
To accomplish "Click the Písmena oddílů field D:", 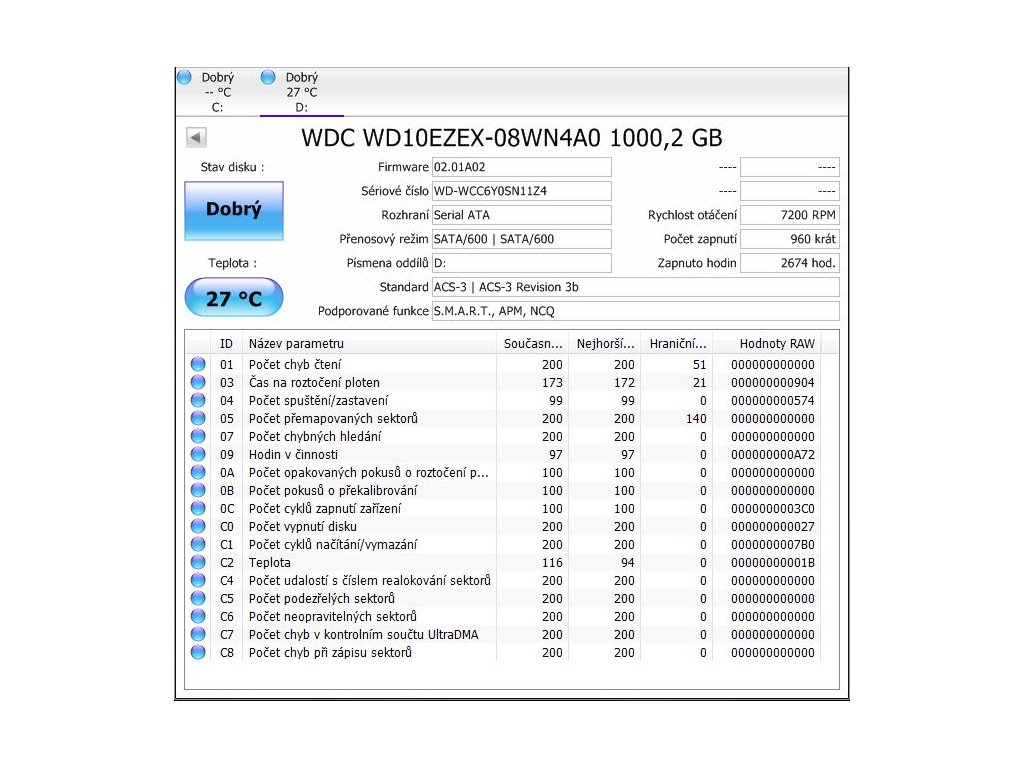I will (522, 263).
